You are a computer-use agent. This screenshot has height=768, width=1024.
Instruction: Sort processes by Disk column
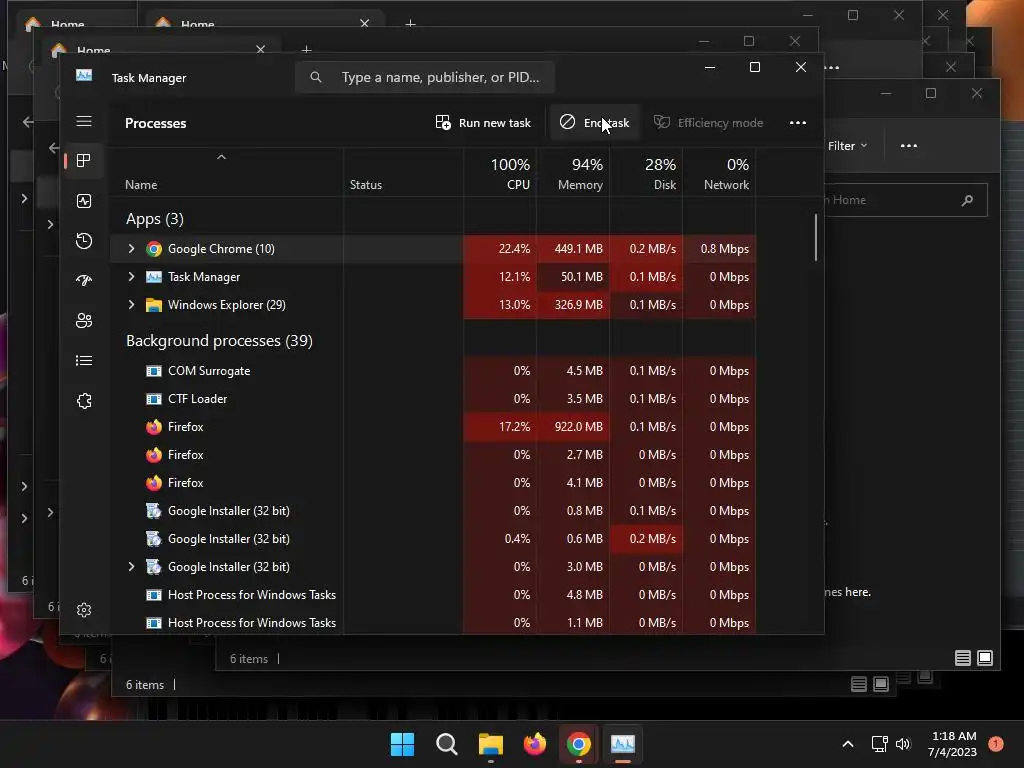coord(647,172)
